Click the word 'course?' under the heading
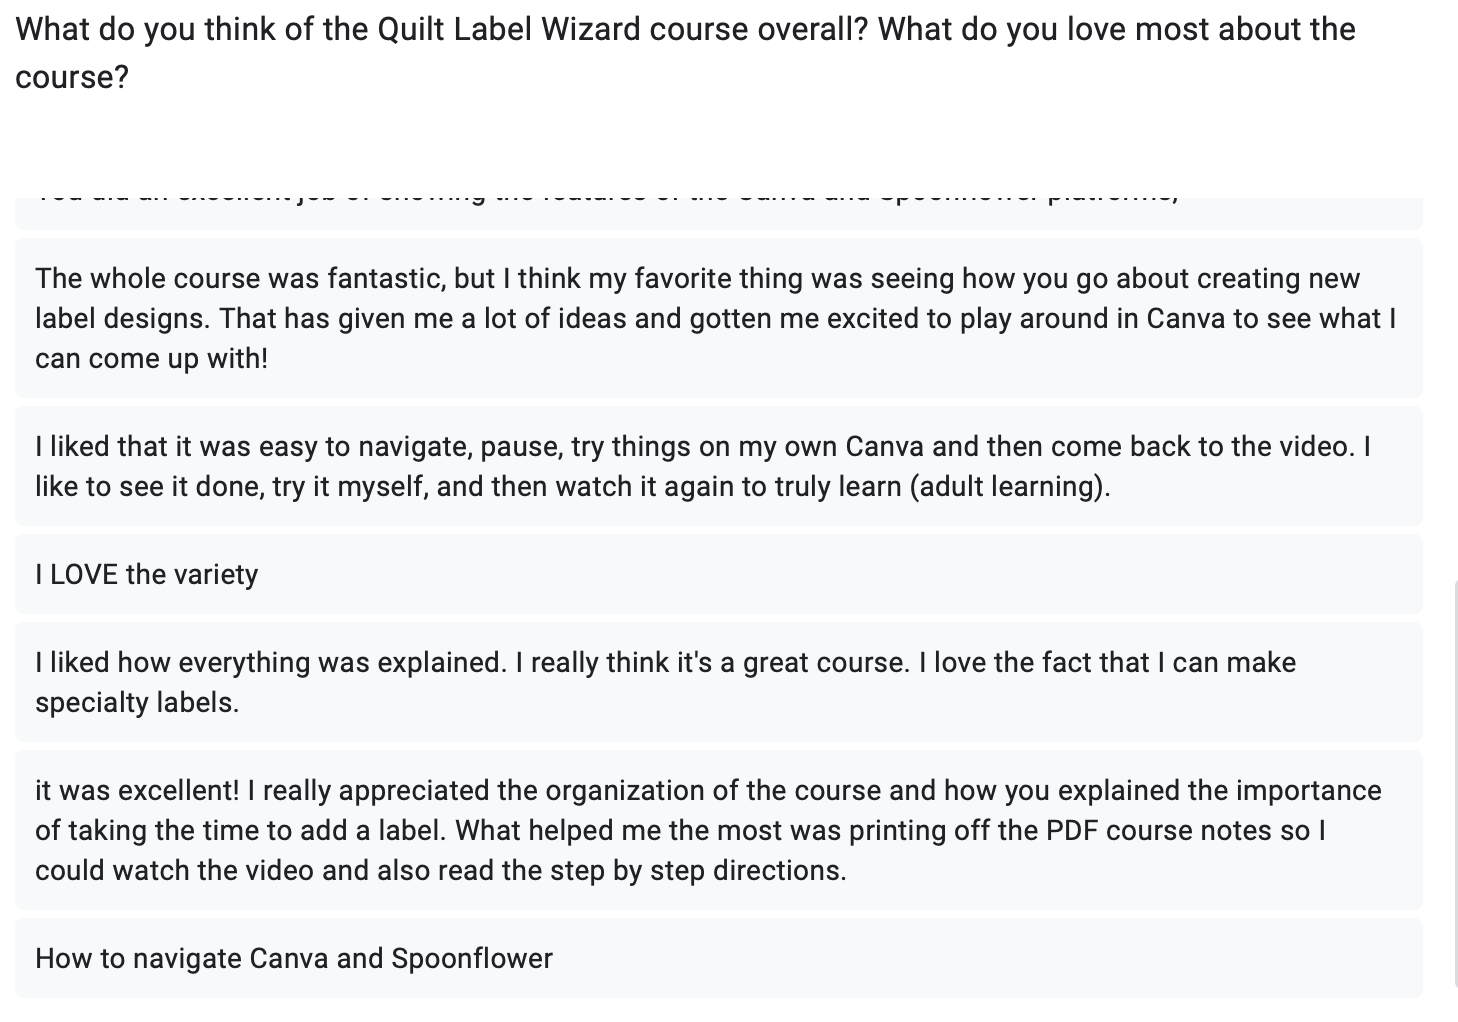This screenshot has height=1022, width=1458. (x=72, y=77)
